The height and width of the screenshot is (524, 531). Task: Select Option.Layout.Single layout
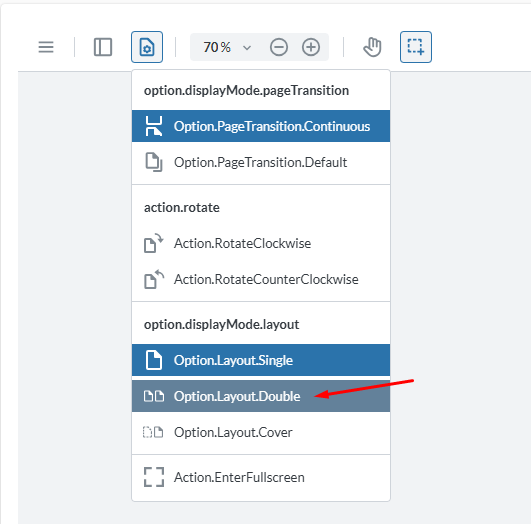pos(261,360)
